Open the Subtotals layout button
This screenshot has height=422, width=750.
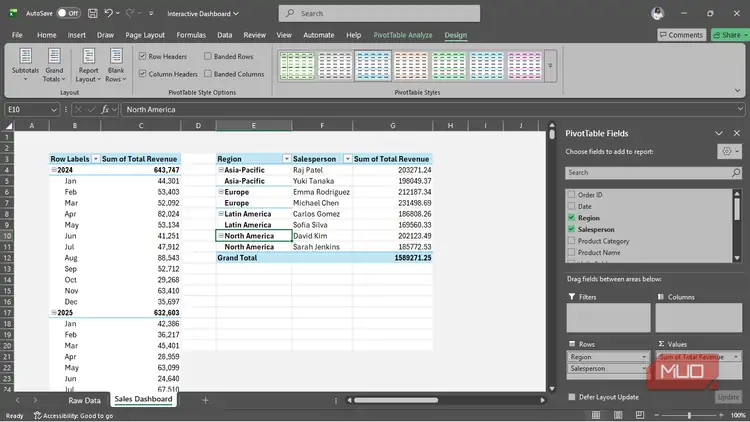[25, 65]
